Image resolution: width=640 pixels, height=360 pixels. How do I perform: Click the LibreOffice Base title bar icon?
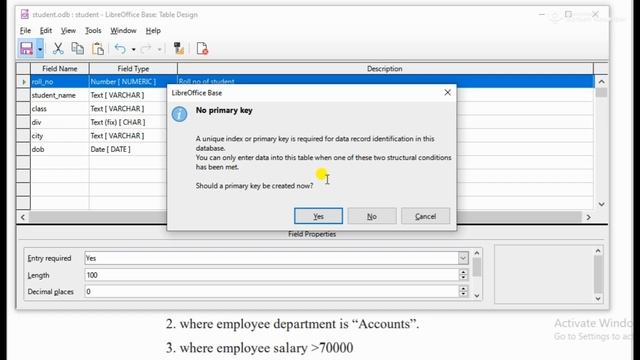[24, 14]
